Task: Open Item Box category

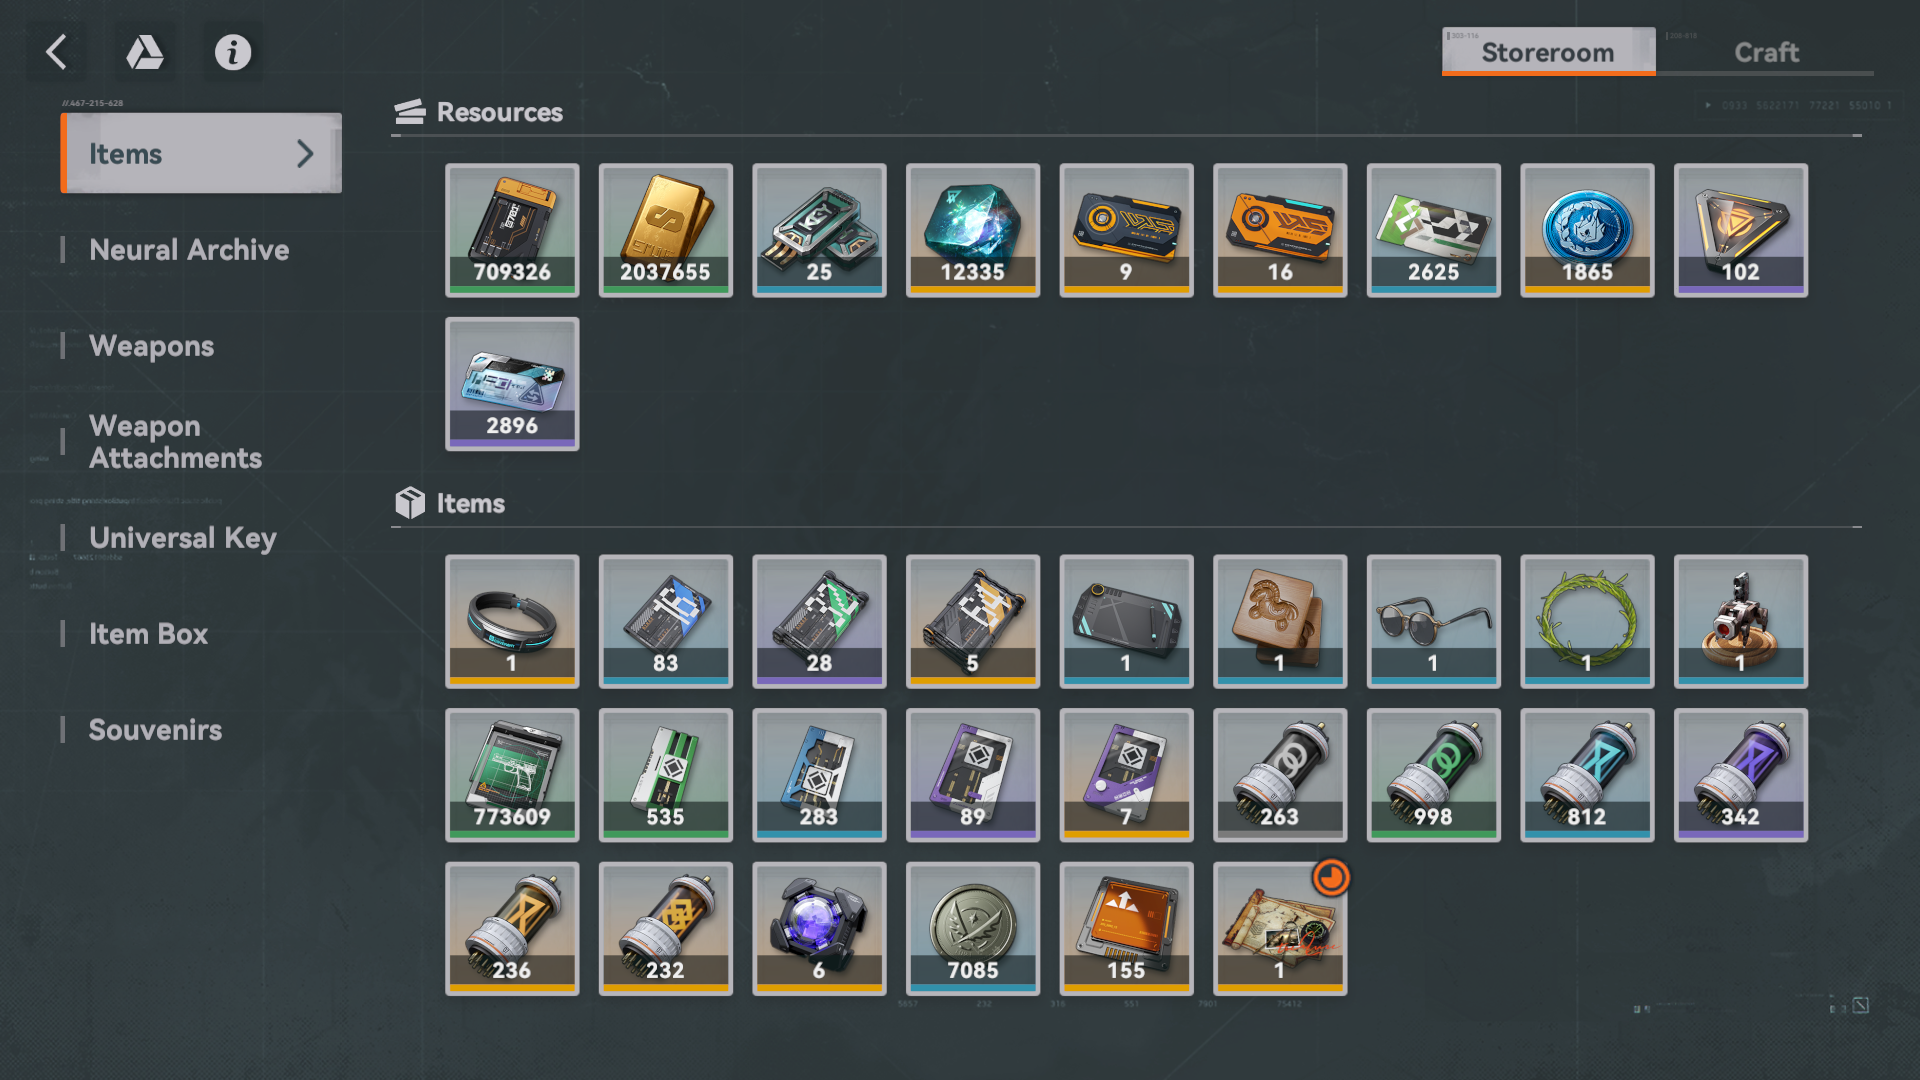Action: (x=148, y=634)
